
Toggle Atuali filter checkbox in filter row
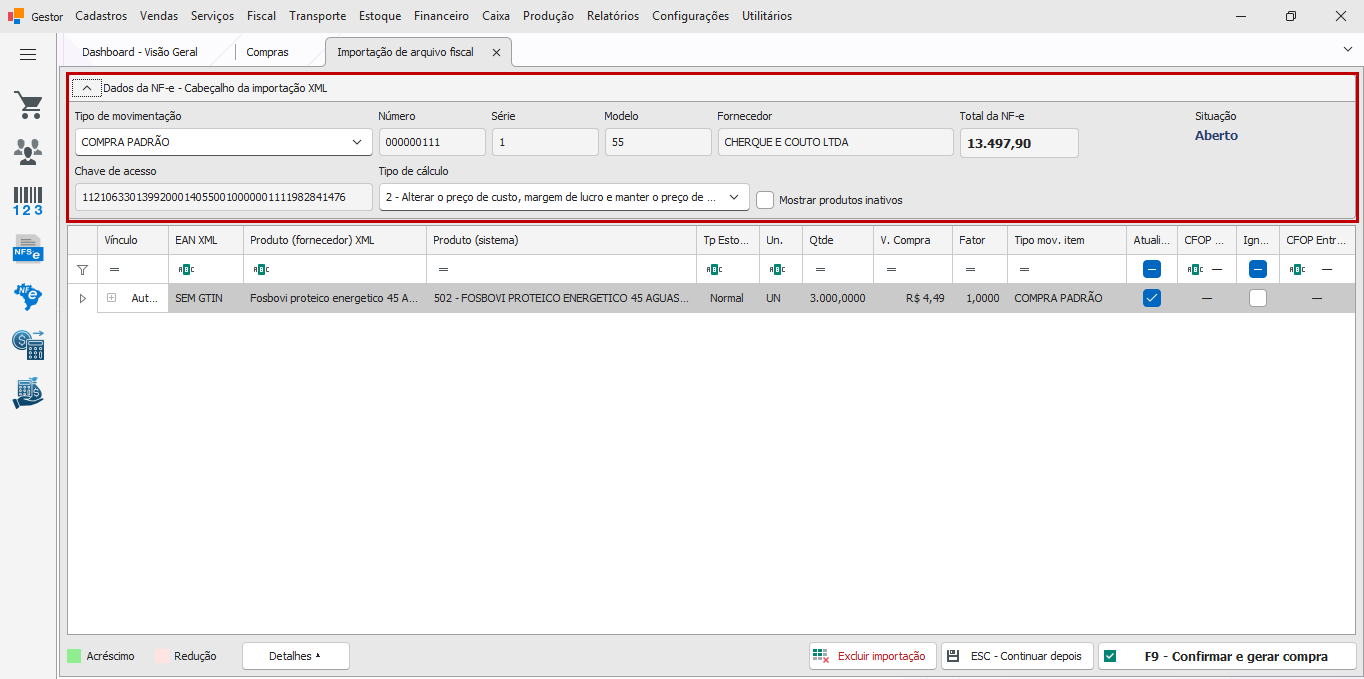point(1152,269)
